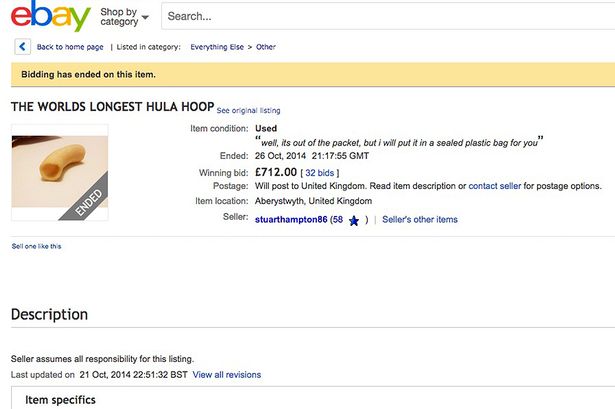Click the See original listing link
The height and width of the screenshot is (409, 615).
tap(249, 110)
